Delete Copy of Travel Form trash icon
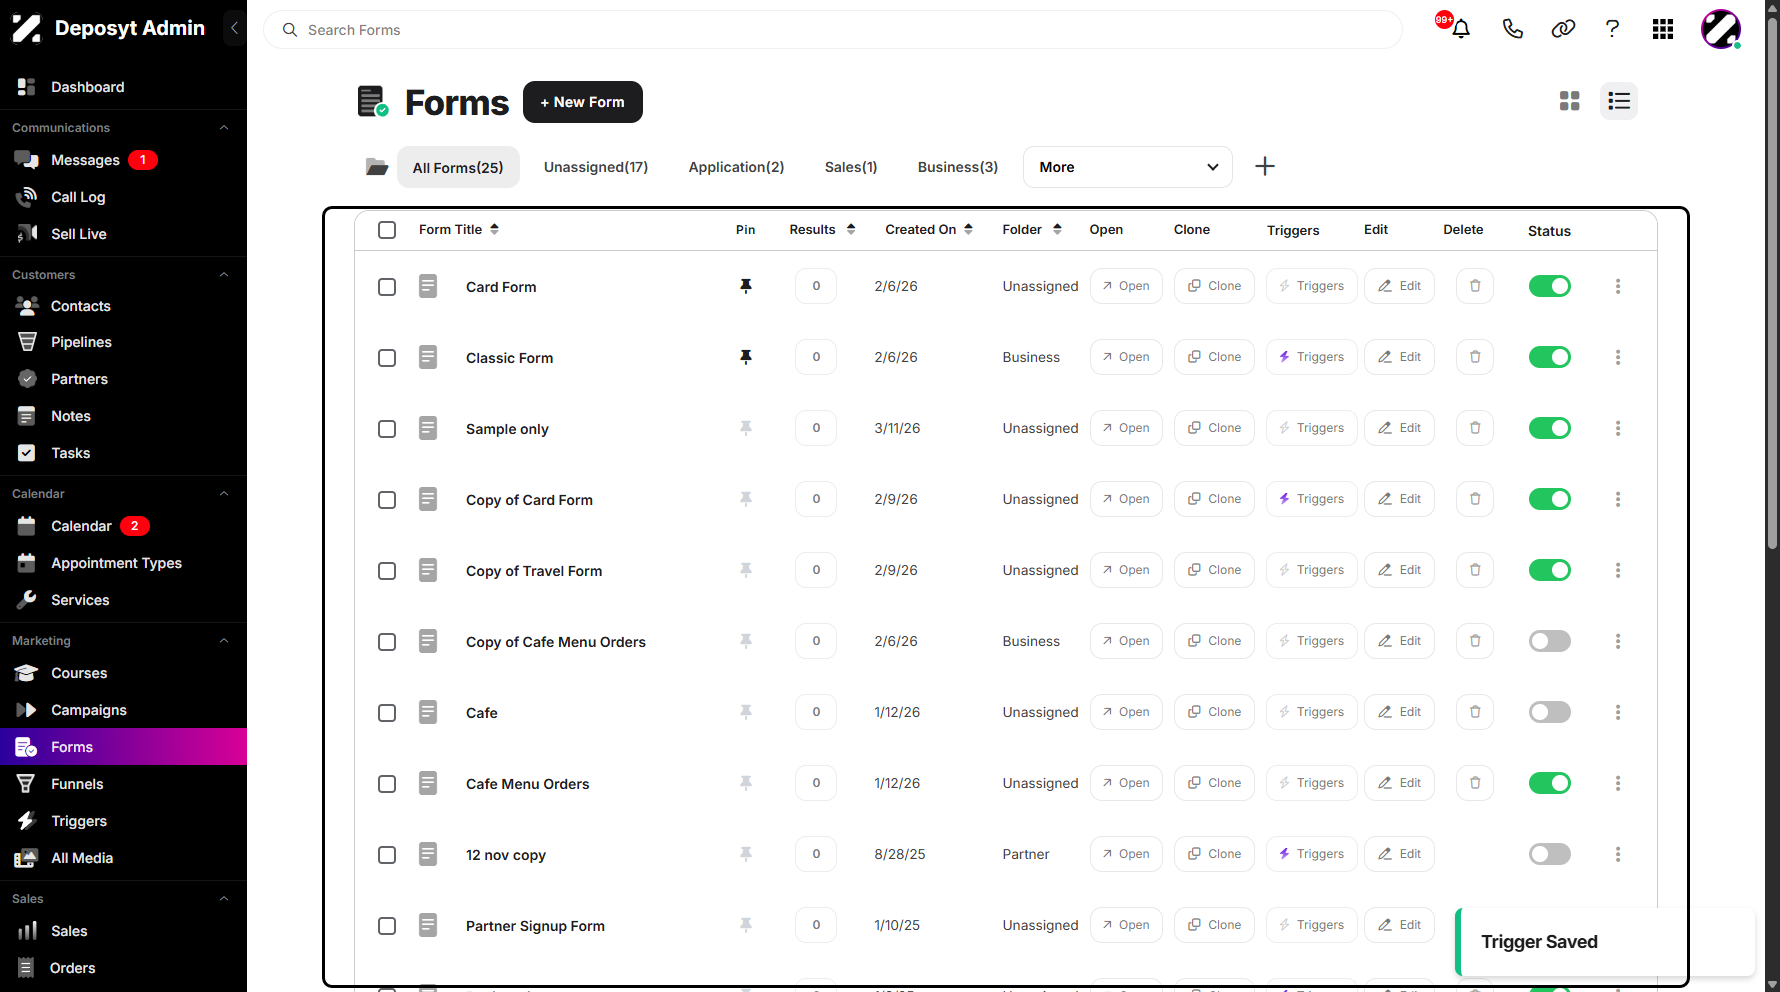The height and width of the screenshot is (992, 1780). pos(1475,570)
